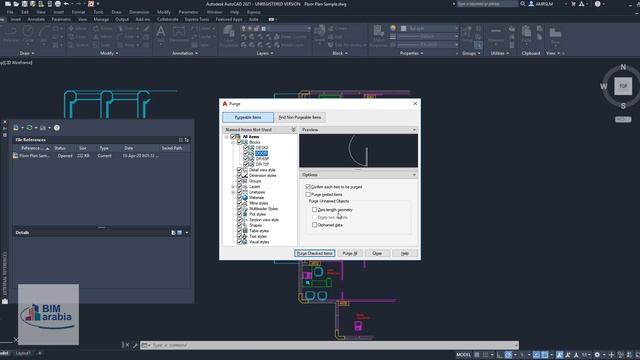This screenshot has height=360, width=640.
Task: Uncheck the Materials checkbox in purge tree
Action: (239, 198)
